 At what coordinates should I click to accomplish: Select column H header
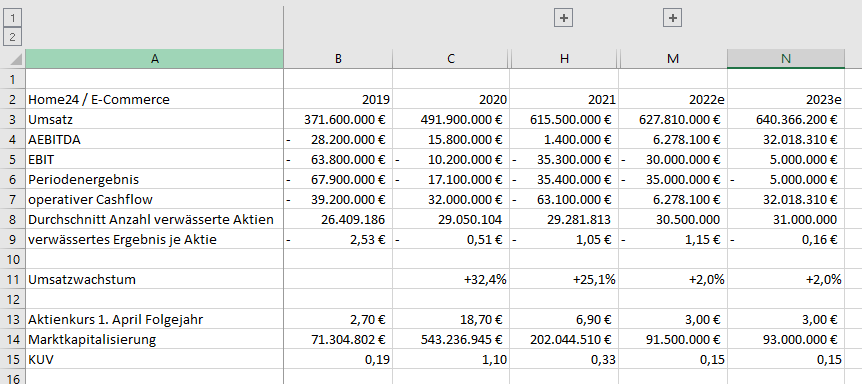coord(565,59)
